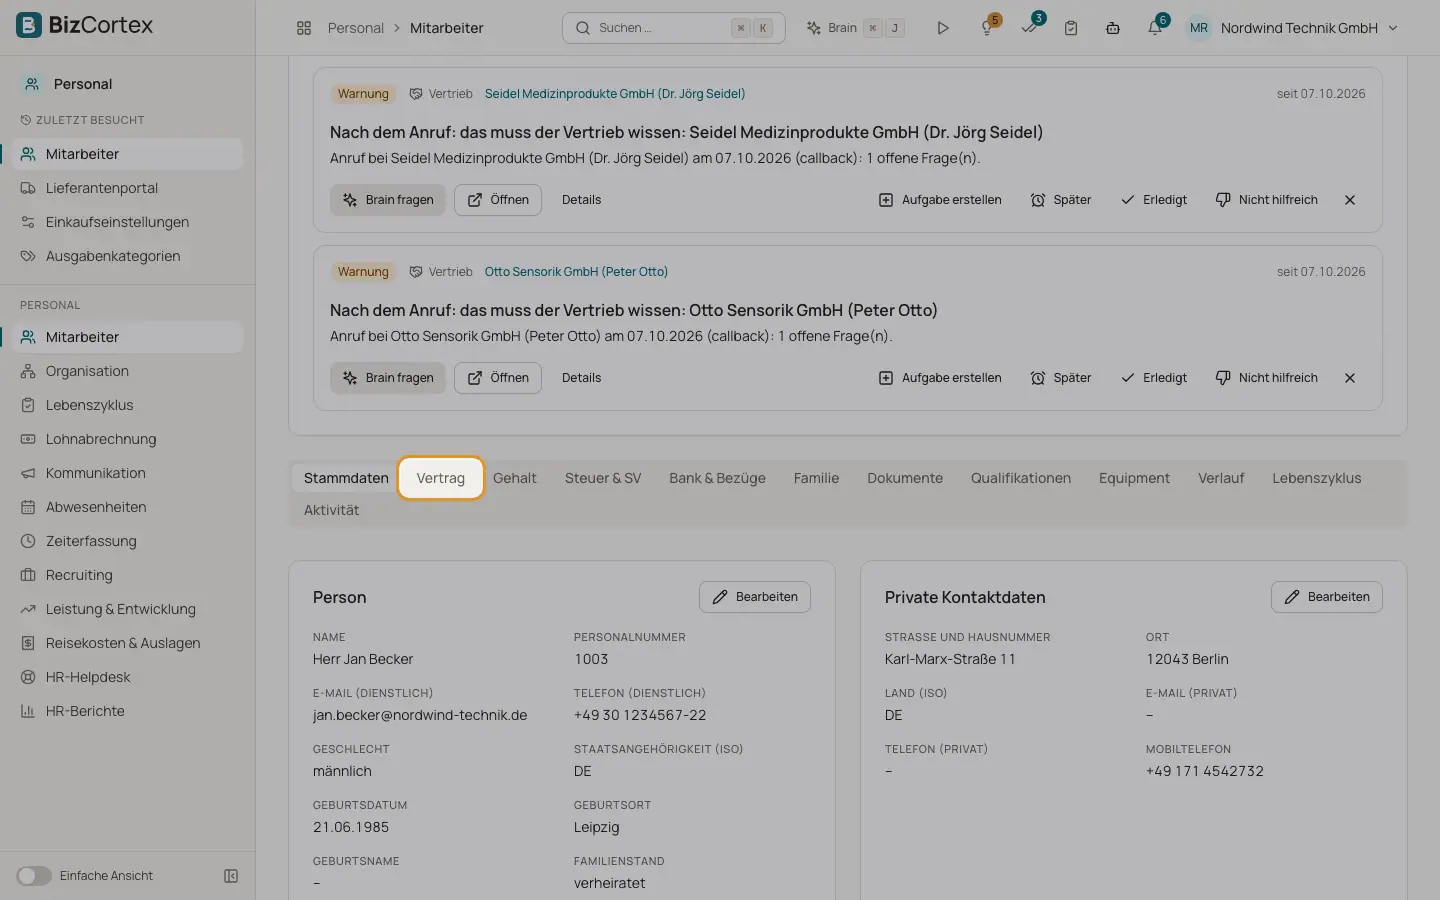Open the Brain button in top bar
The height and width of the screenshot is (900, 1440).
pyautogui.click(x=856, y=28)
